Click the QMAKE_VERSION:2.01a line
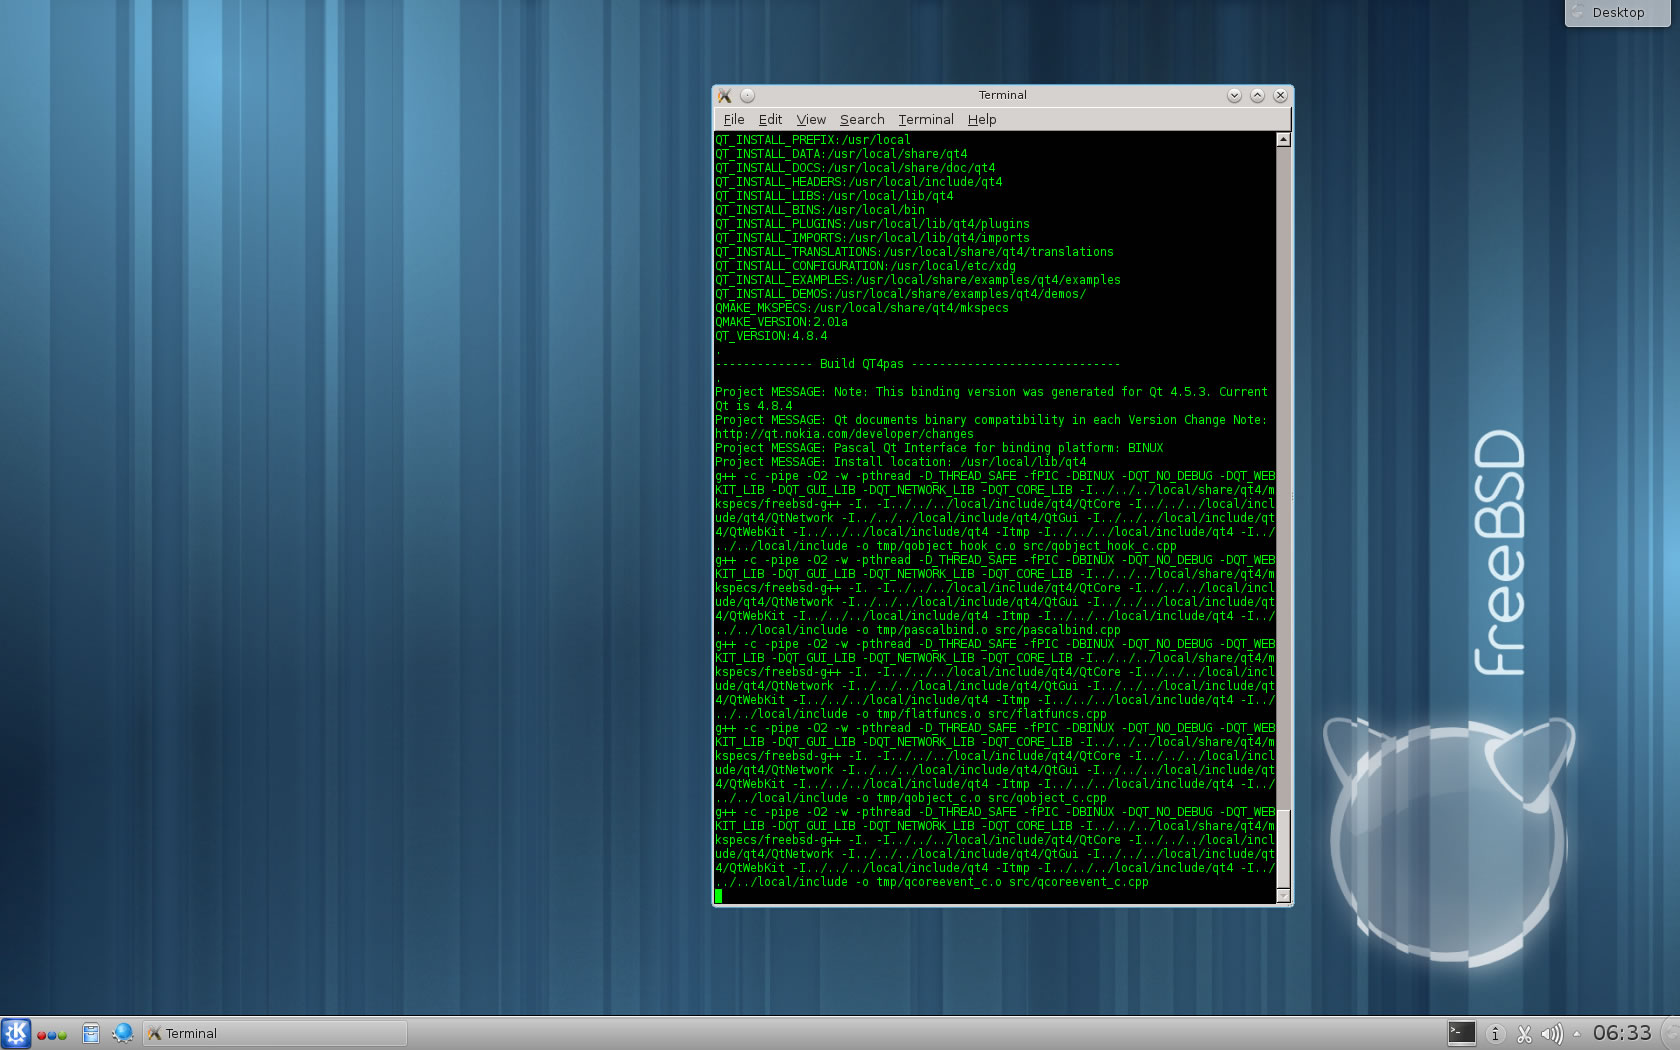This screenshot has width=1680, height=1050. tap(781, 322)
